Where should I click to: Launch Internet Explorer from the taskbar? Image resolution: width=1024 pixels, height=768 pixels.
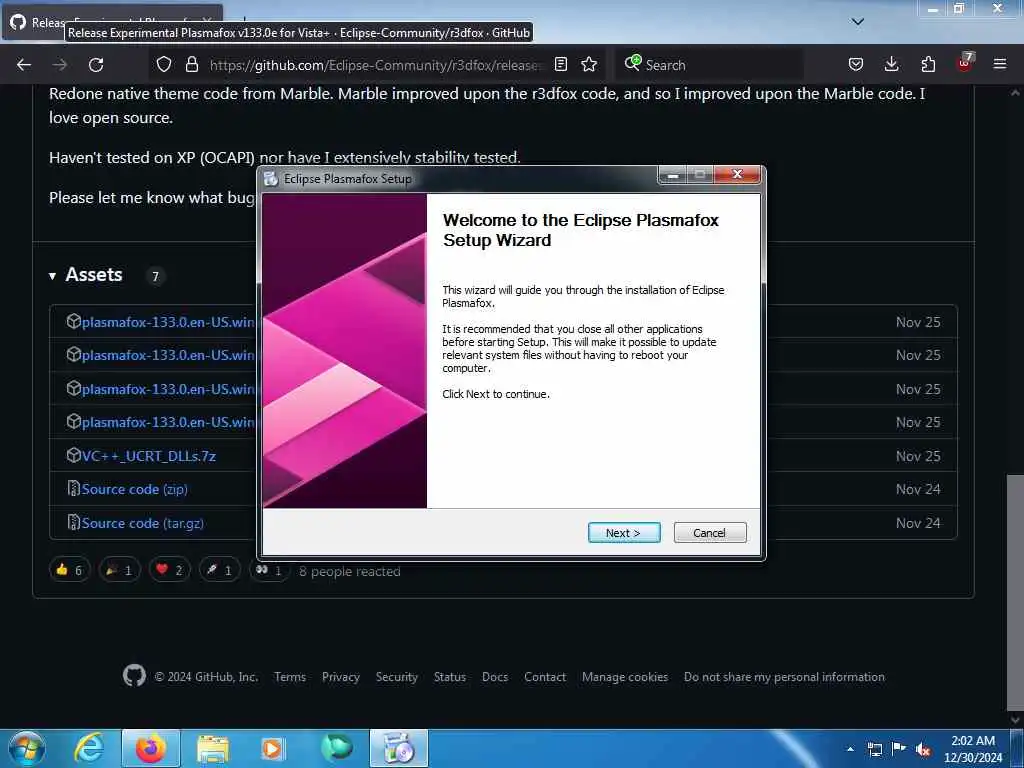pyautogui.click(x=89, y=748)
